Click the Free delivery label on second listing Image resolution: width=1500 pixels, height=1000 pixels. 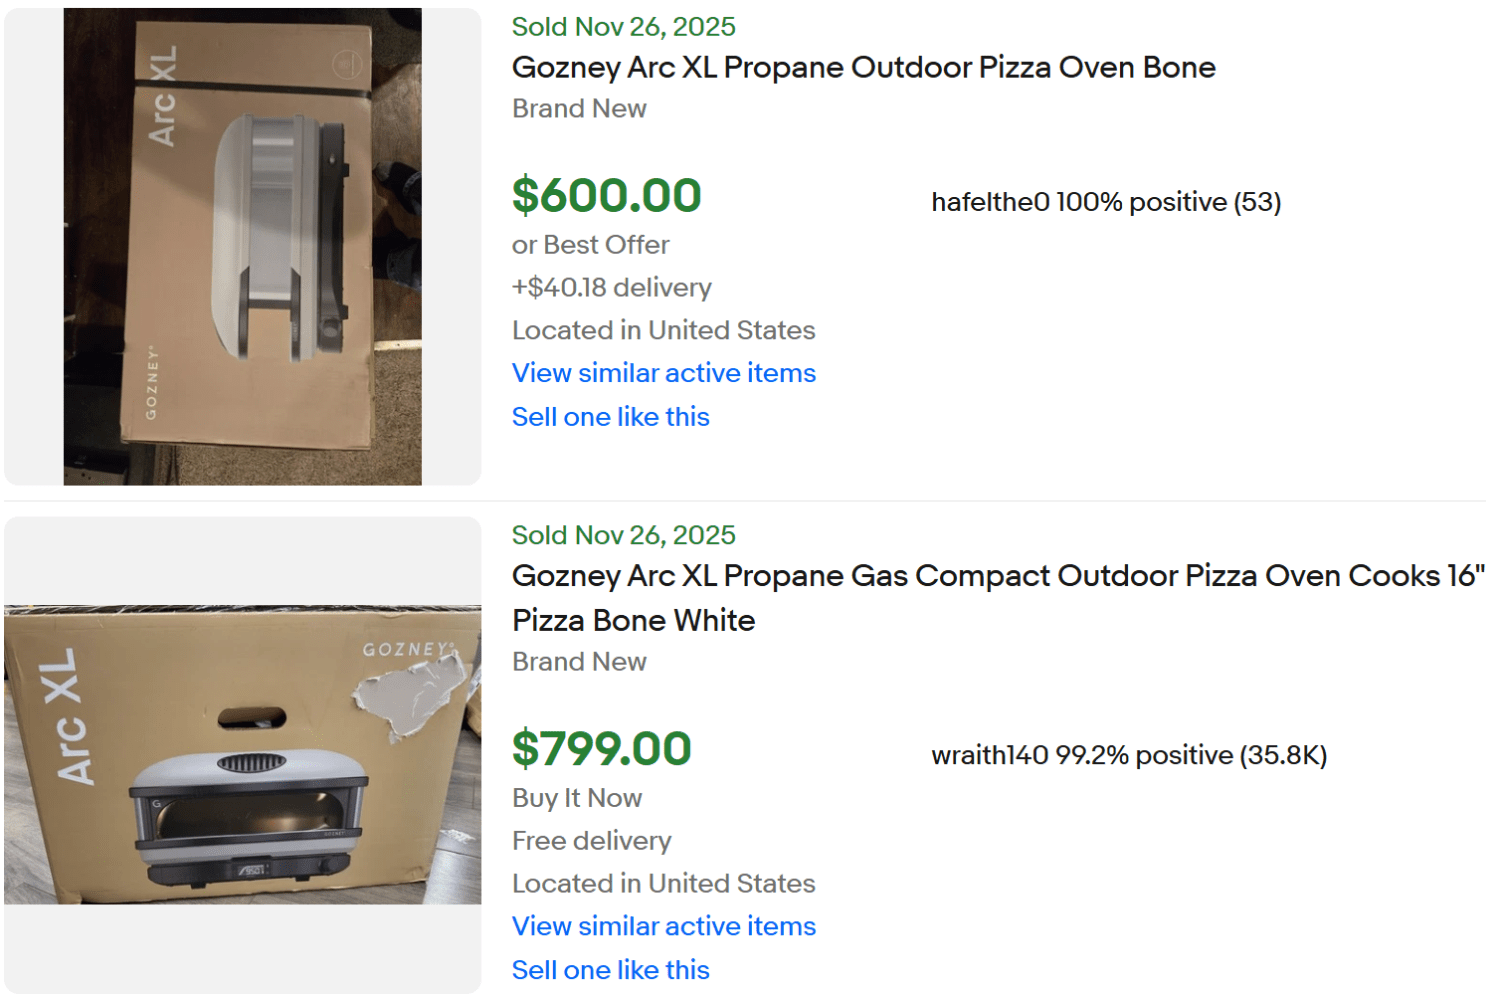pos(591,841)
